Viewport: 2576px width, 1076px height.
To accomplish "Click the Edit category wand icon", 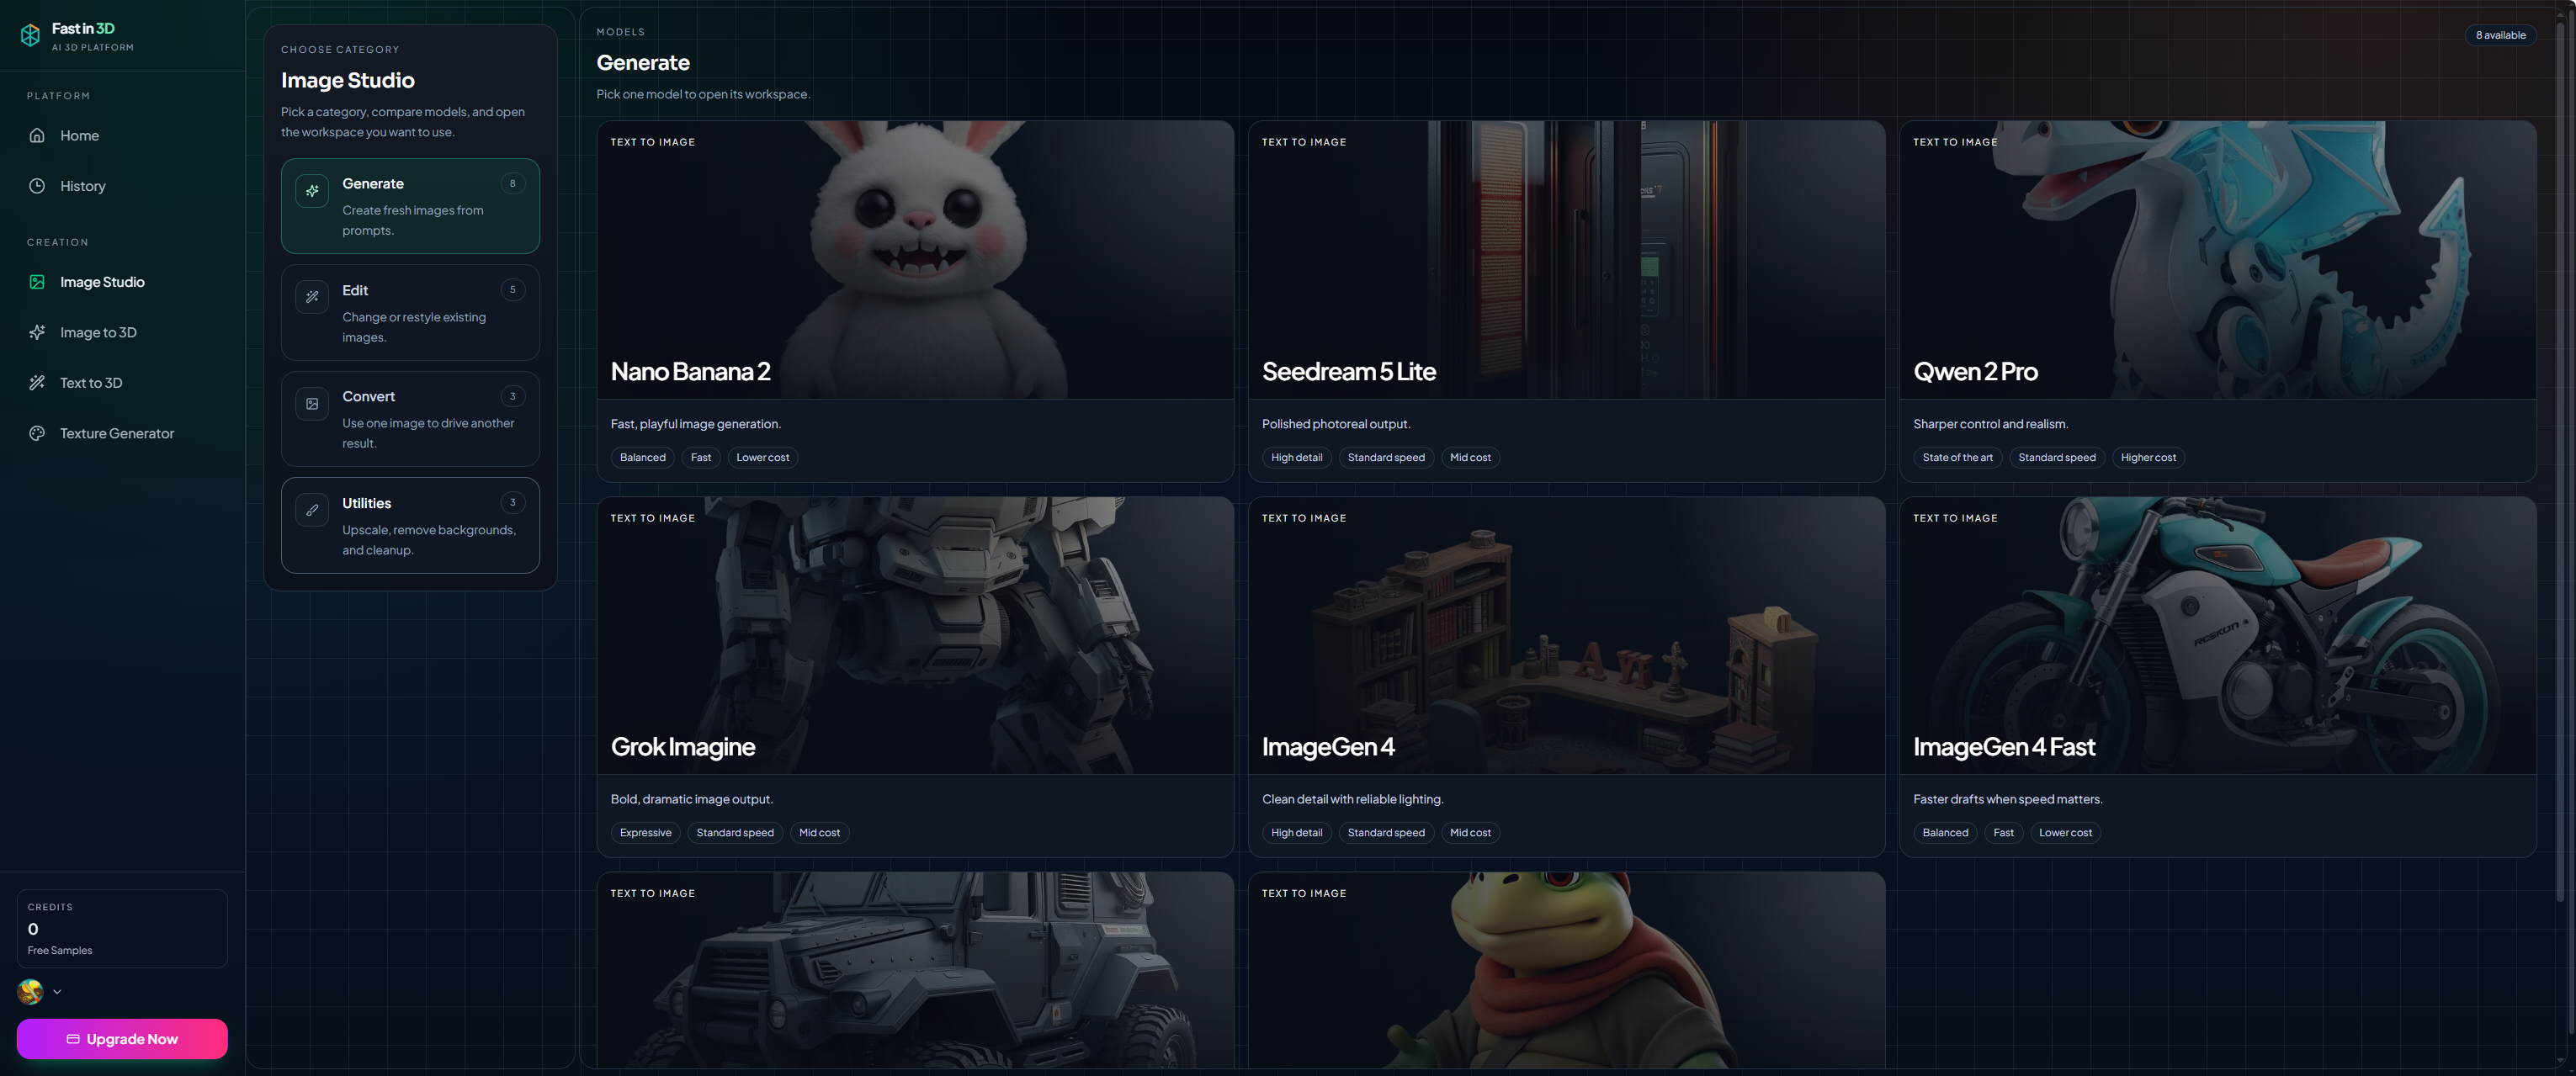I will [312, 297].
